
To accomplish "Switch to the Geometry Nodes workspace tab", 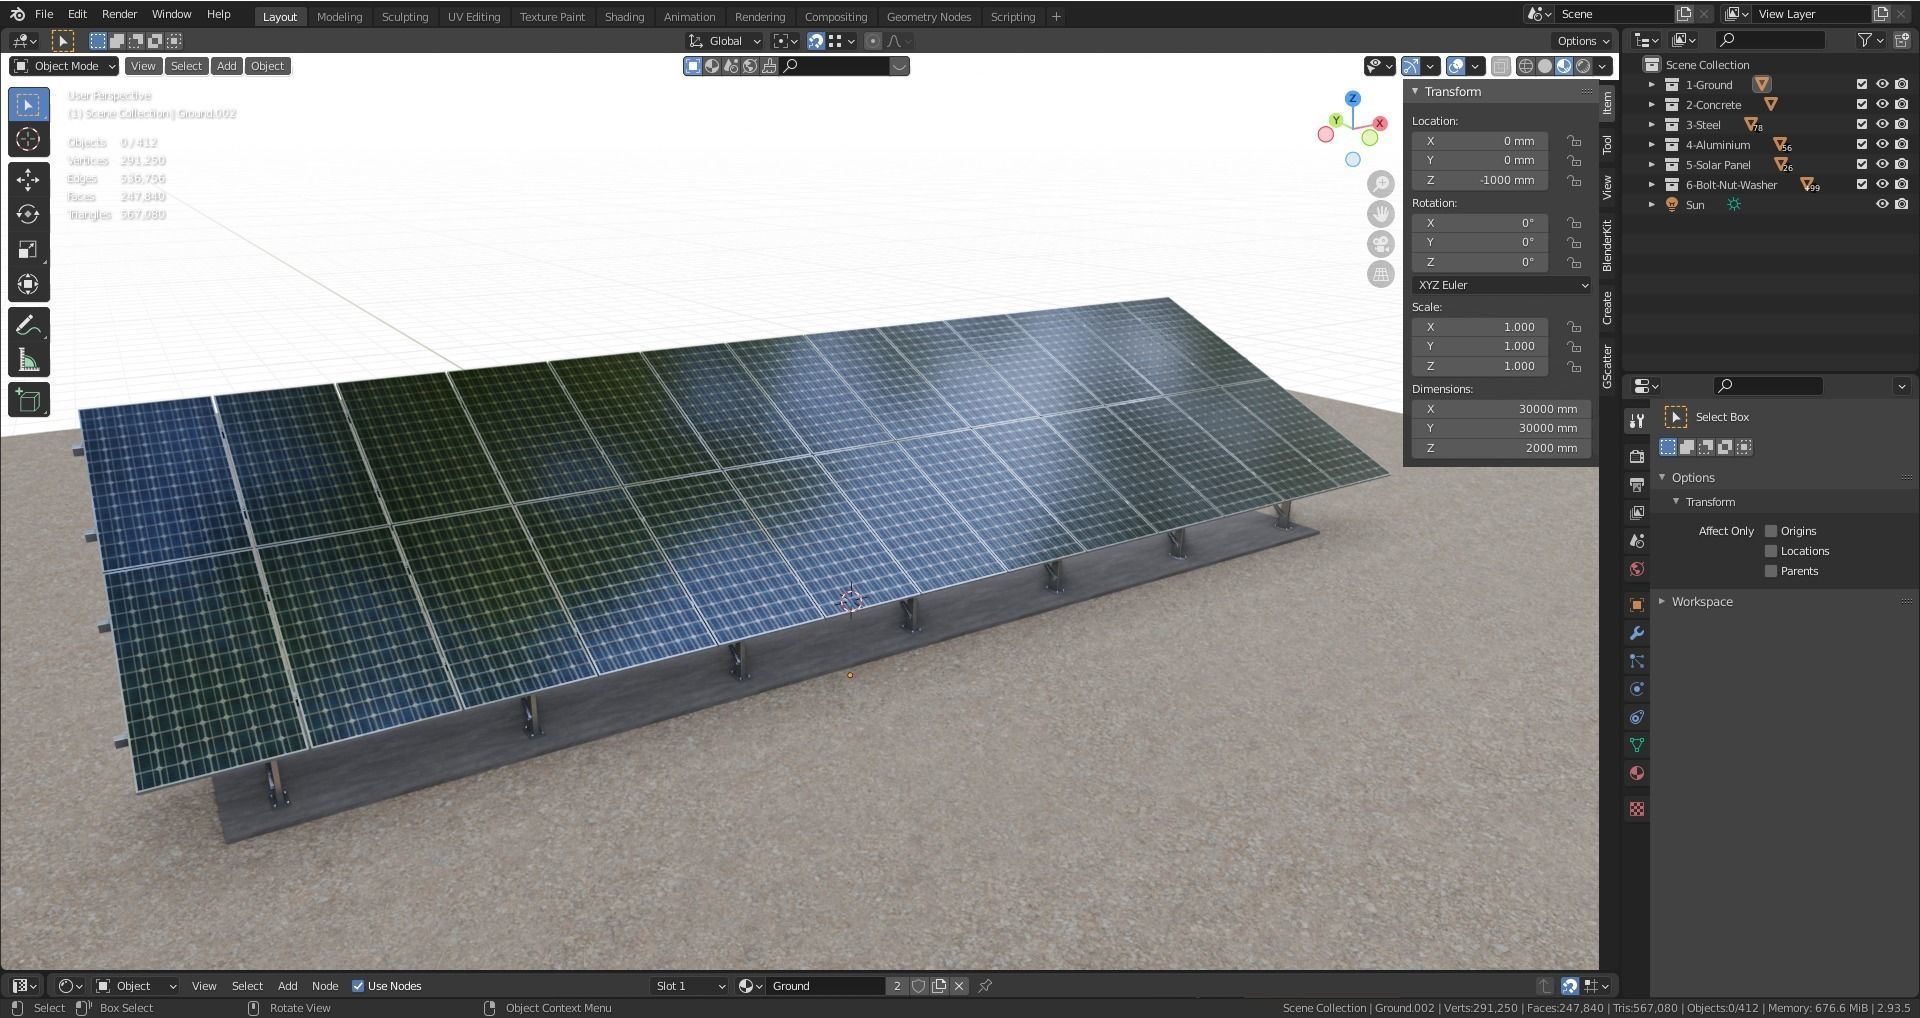I will click(928, 17).
